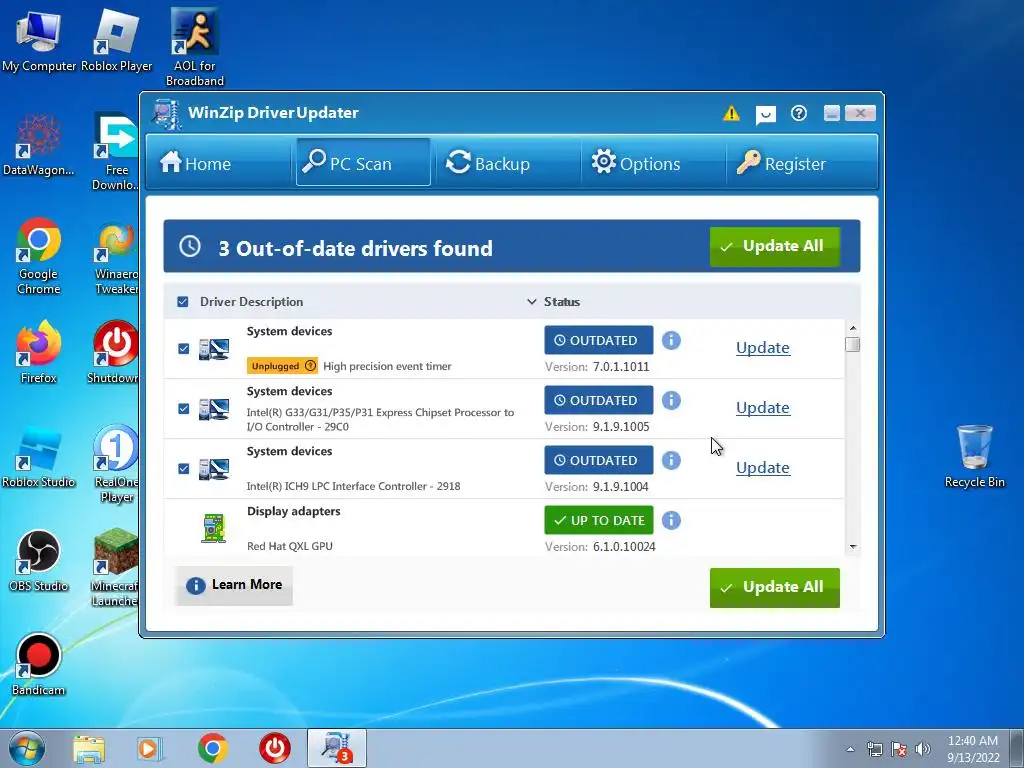Image resolution: width=1024 pixels, height=768 pixels.
Task: Click the device icon of High precision event timer
Action: click(x=214, y=349)
